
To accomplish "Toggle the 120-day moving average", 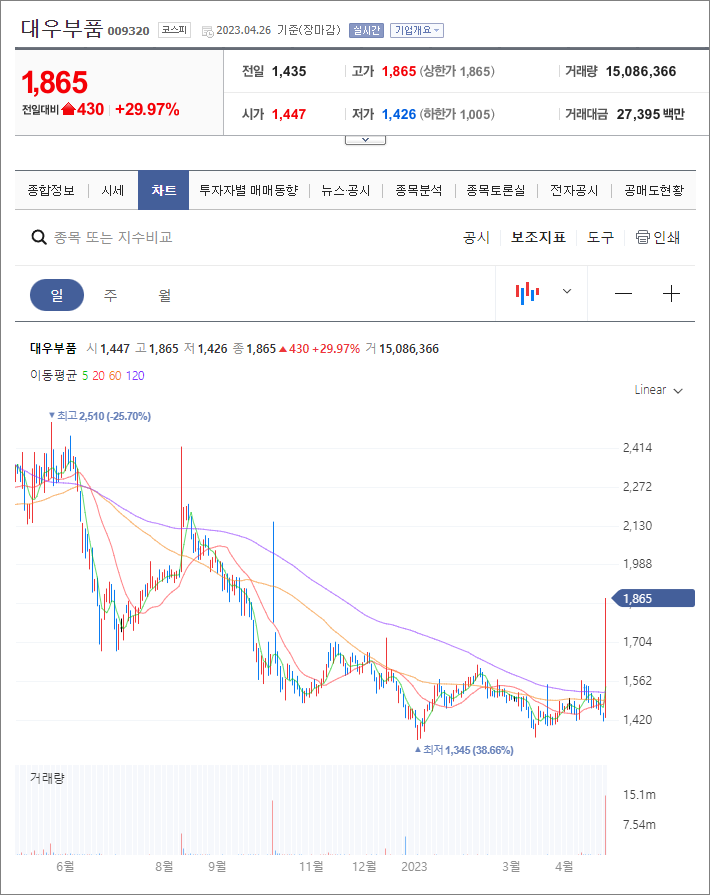I will [135, 376].
